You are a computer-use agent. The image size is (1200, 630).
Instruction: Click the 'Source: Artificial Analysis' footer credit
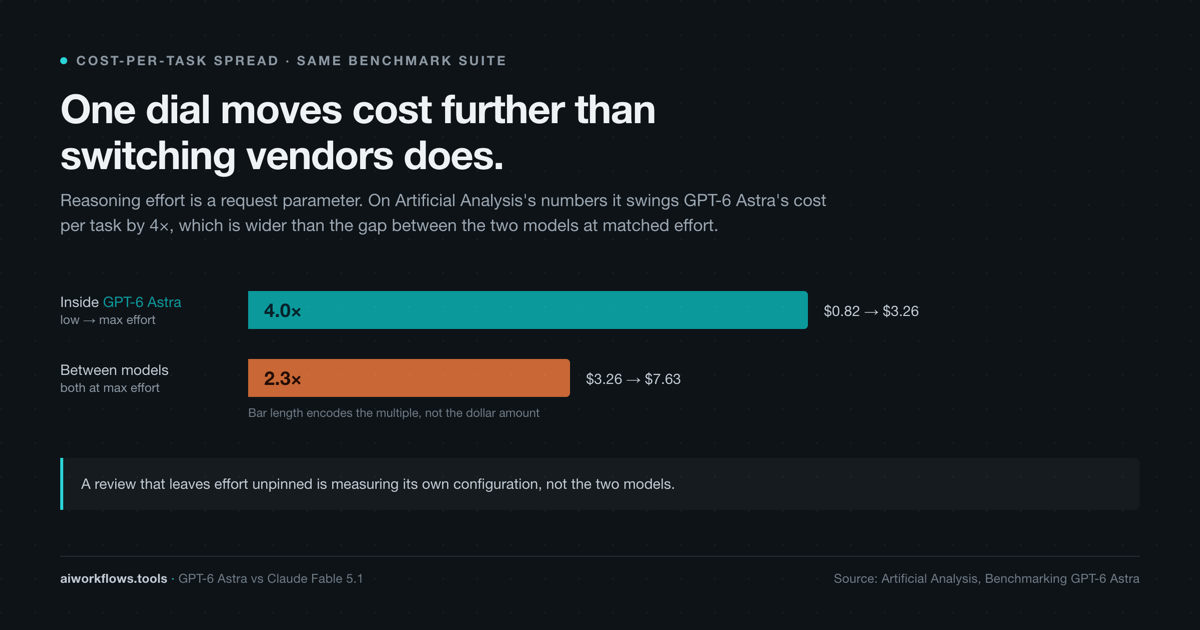click(x=986, y=579)
